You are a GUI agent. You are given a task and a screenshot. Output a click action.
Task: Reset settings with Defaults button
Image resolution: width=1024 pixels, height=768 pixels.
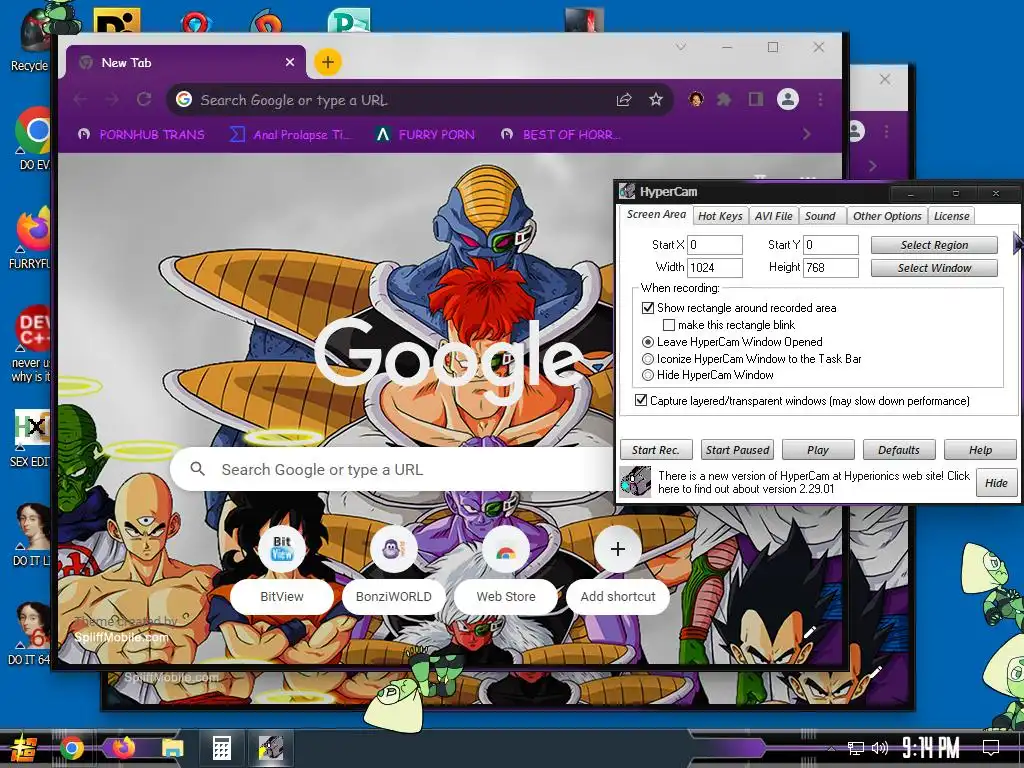tap(899, 450)
